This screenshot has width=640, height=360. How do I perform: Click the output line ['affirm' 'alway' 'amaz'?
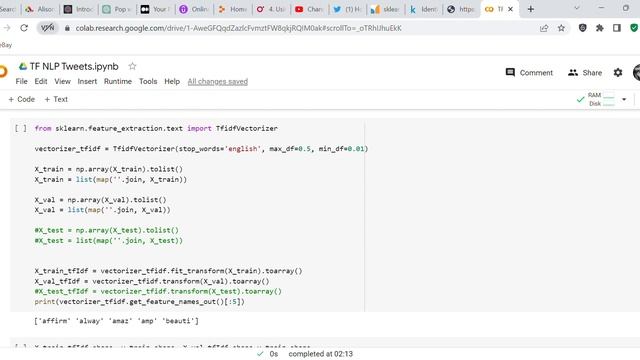click(x=116, y=321)
